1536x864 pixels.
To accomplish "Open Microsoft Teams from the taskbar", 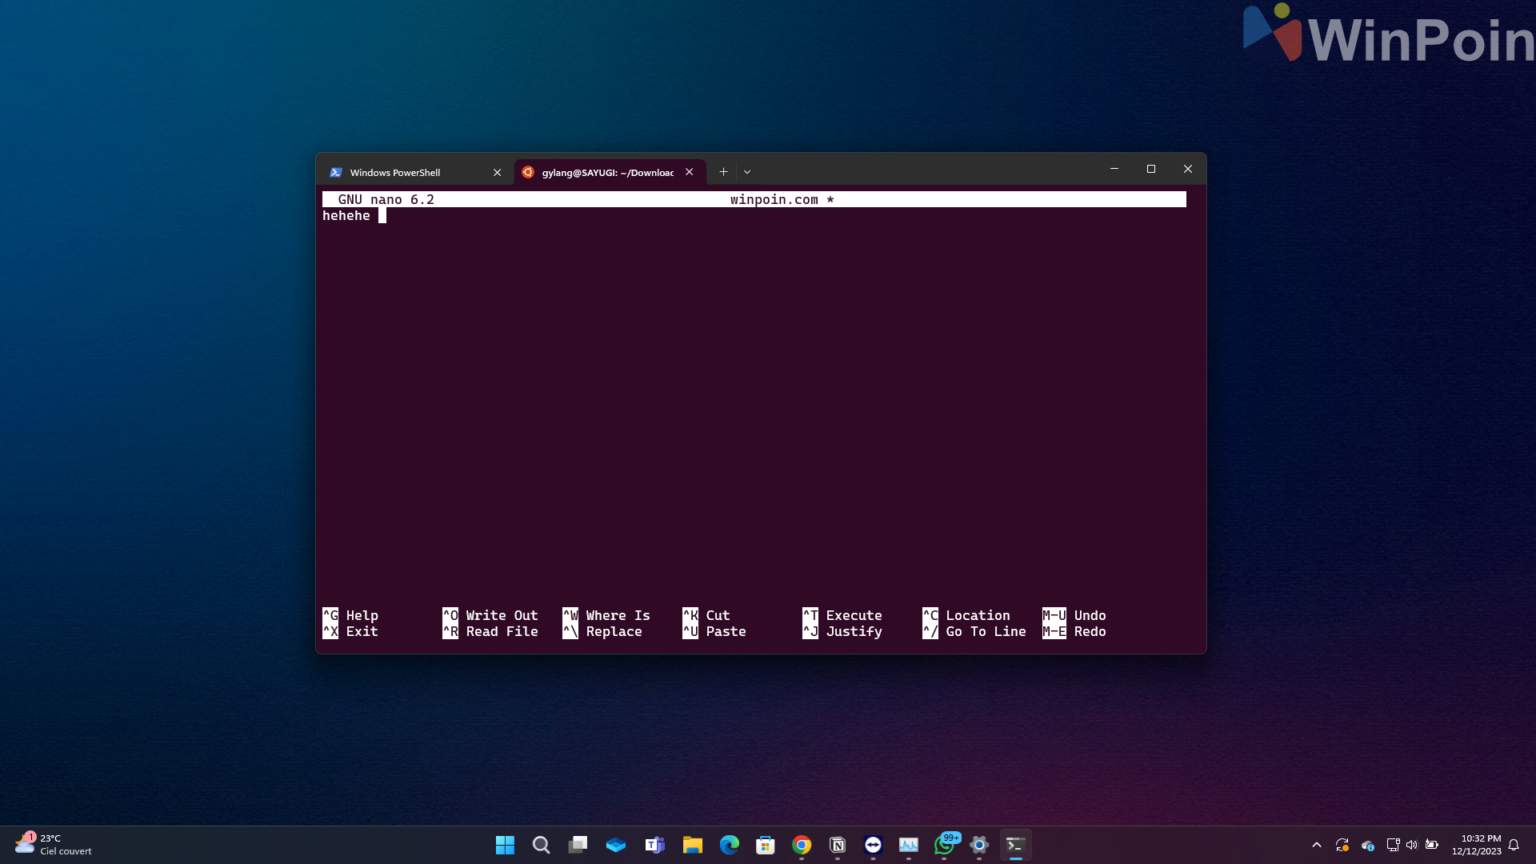I will (x=655, y=845).
